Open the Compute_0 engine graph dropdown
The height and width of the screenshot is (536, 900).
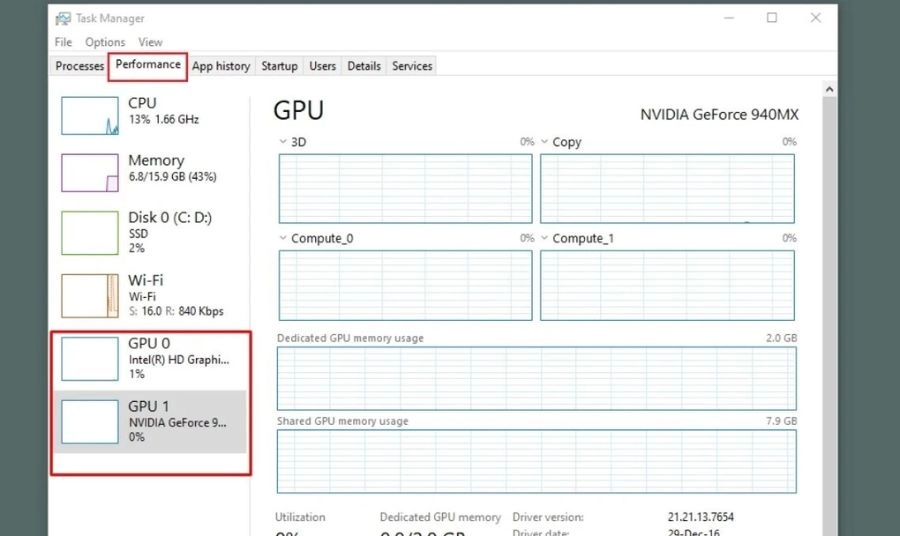click(x=282, y=238)
